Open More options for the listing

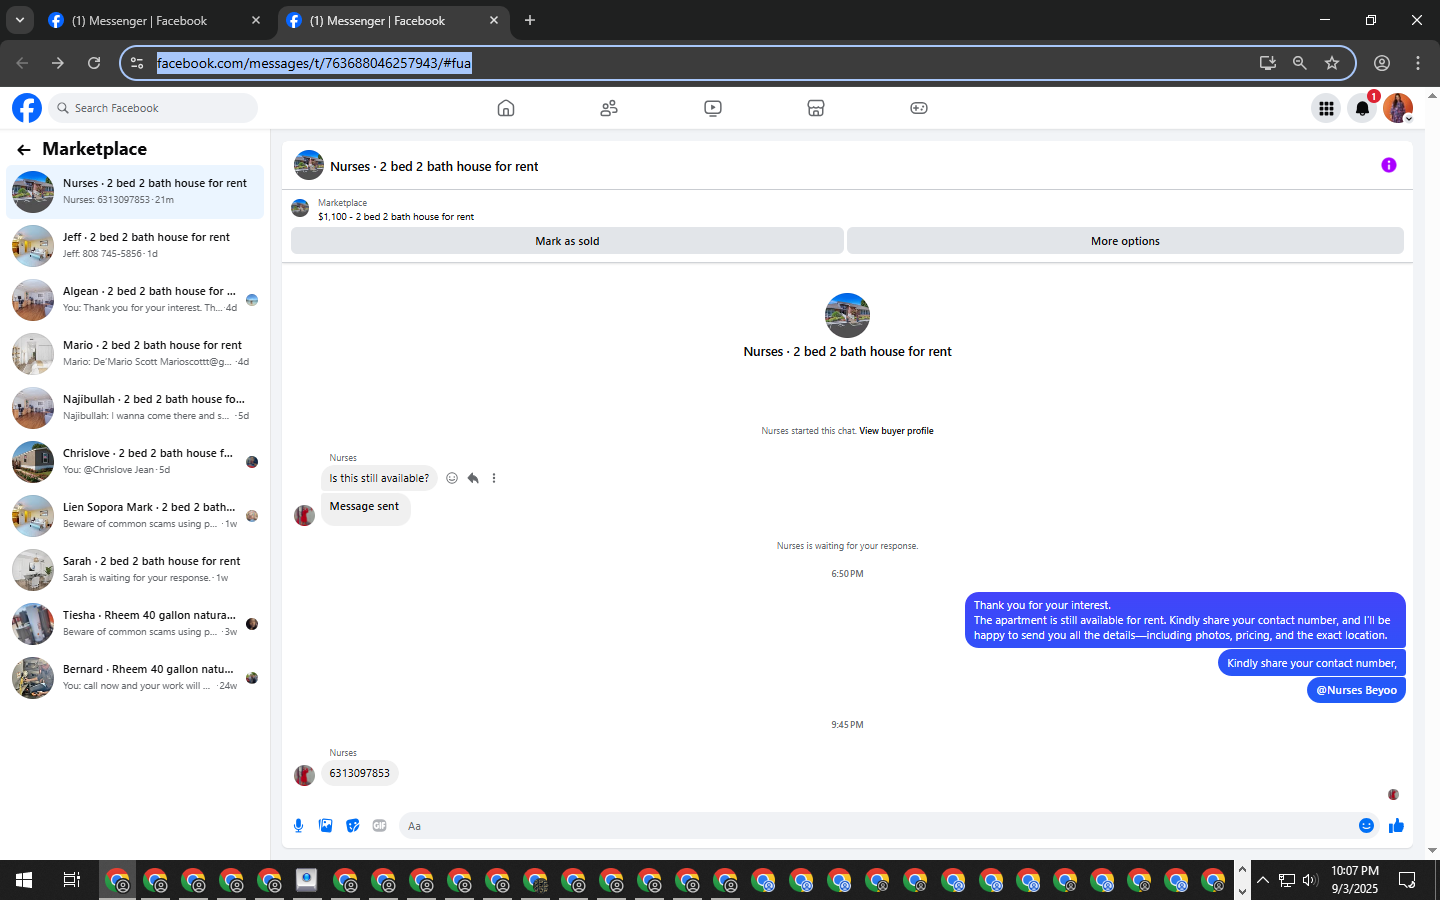pyautogui.click(x=1125, y=241)
